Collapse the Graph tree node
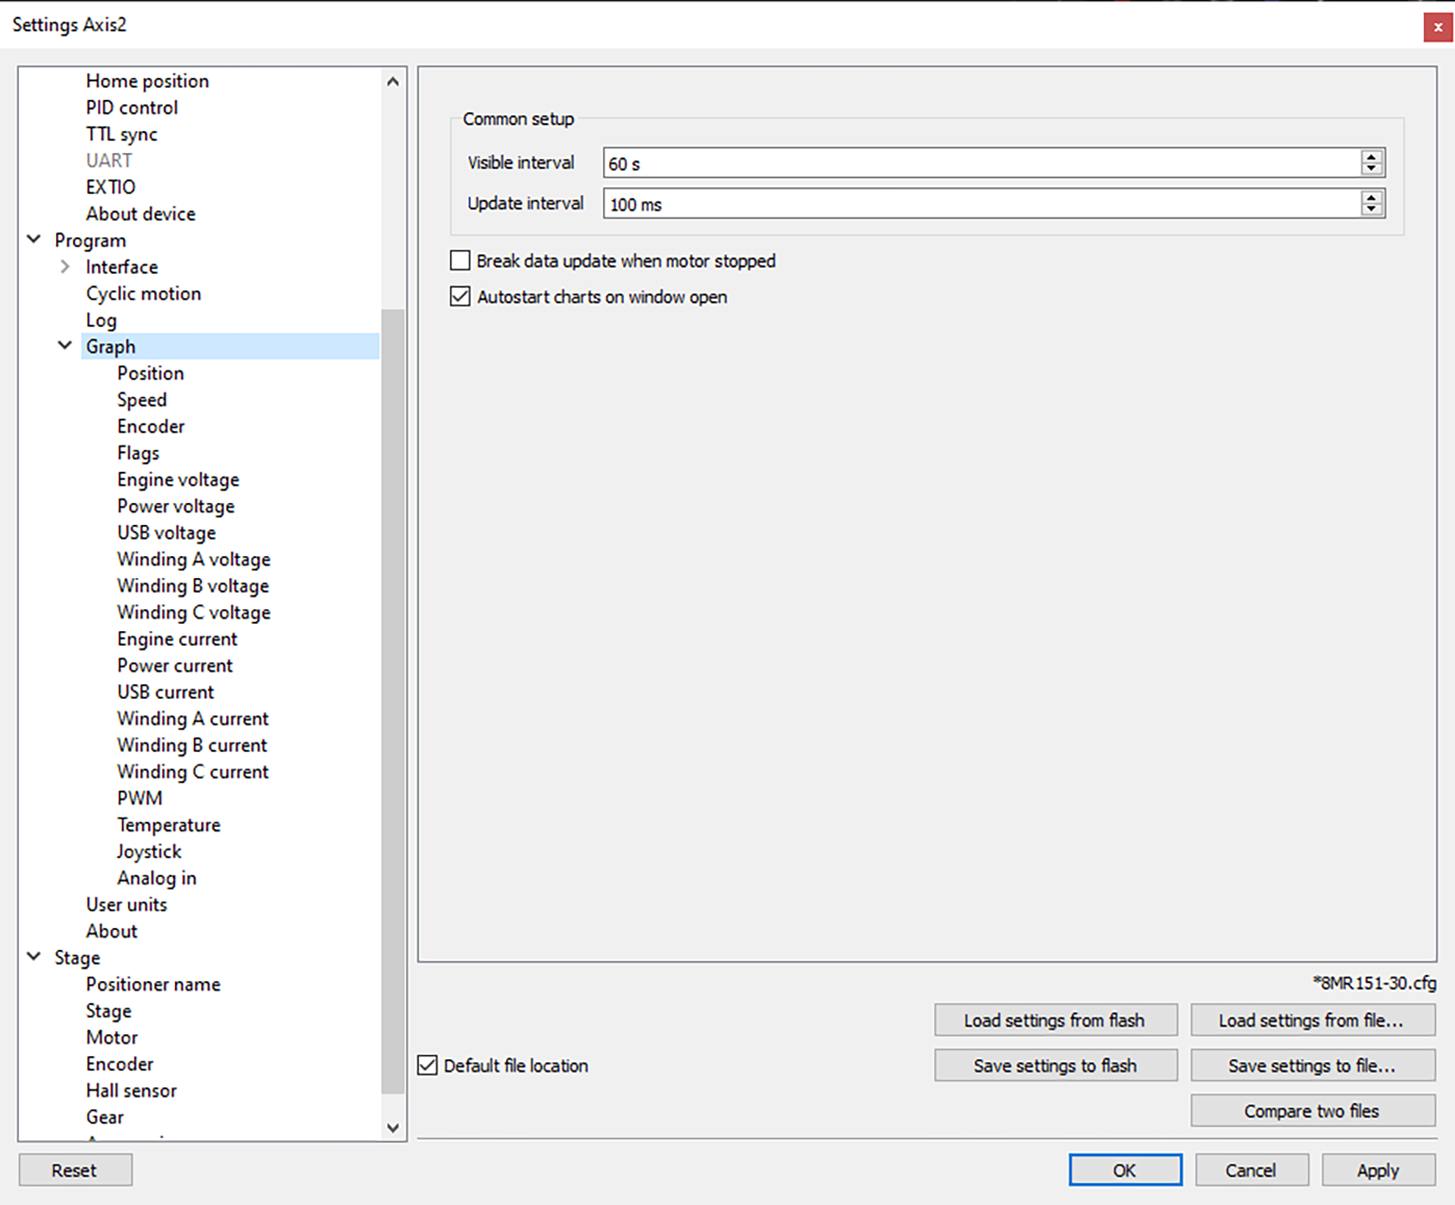 pos(65,346)
